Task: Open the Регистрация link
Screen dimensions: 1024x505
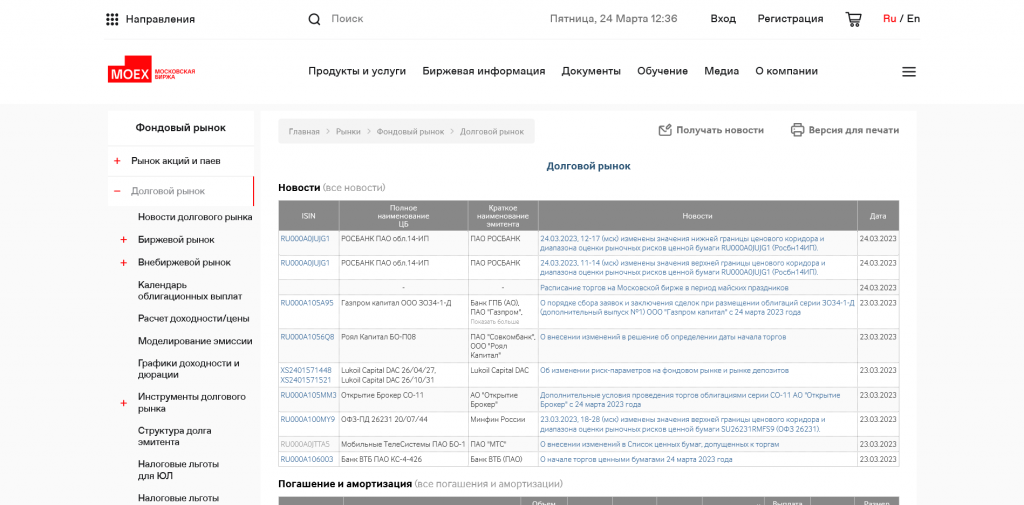Action: click(x=790, y=19)
